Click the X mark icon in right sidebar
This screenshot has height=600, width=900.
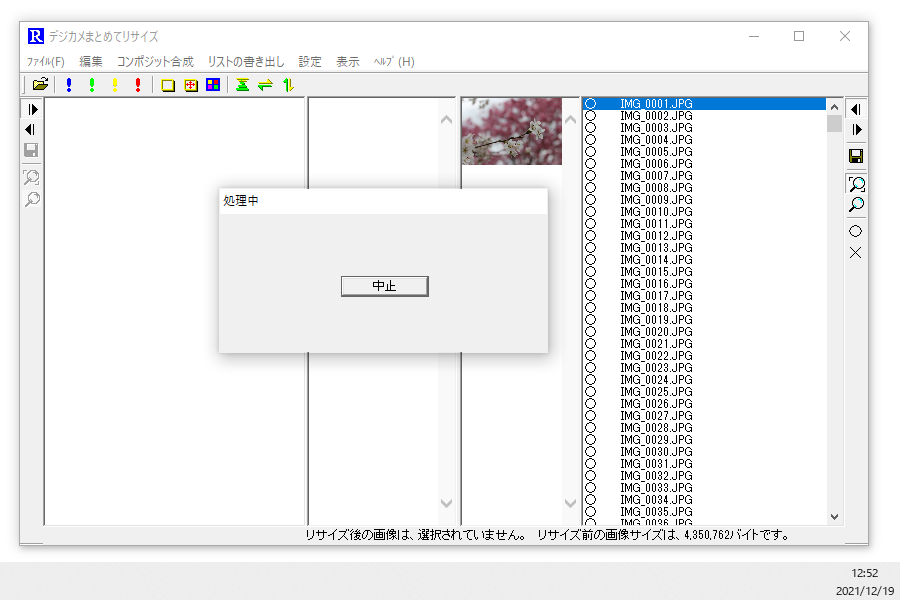tap(855, 253)
